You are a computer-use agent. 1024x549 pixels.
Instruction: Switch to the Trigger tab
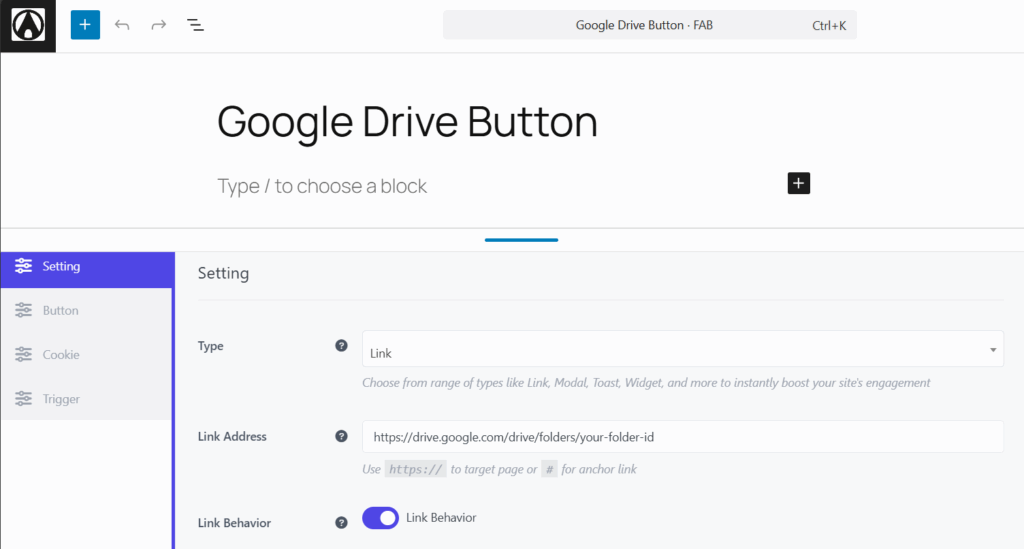86,399
